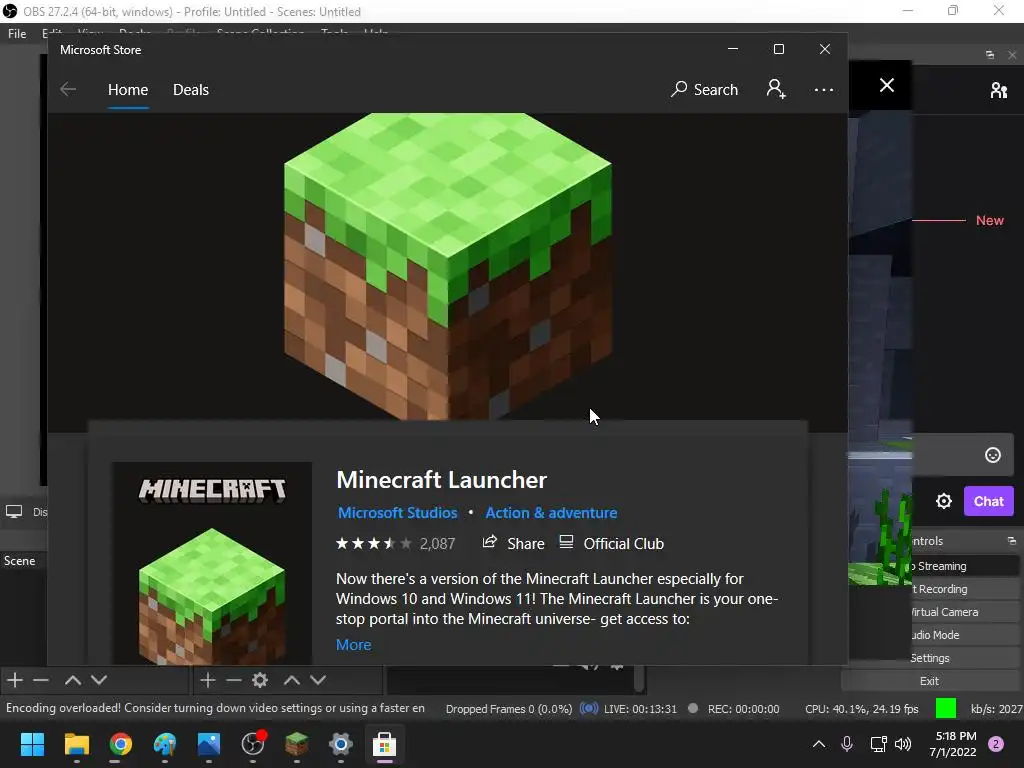
Task: Click the microphone tray icon
Action: (847, 744)
